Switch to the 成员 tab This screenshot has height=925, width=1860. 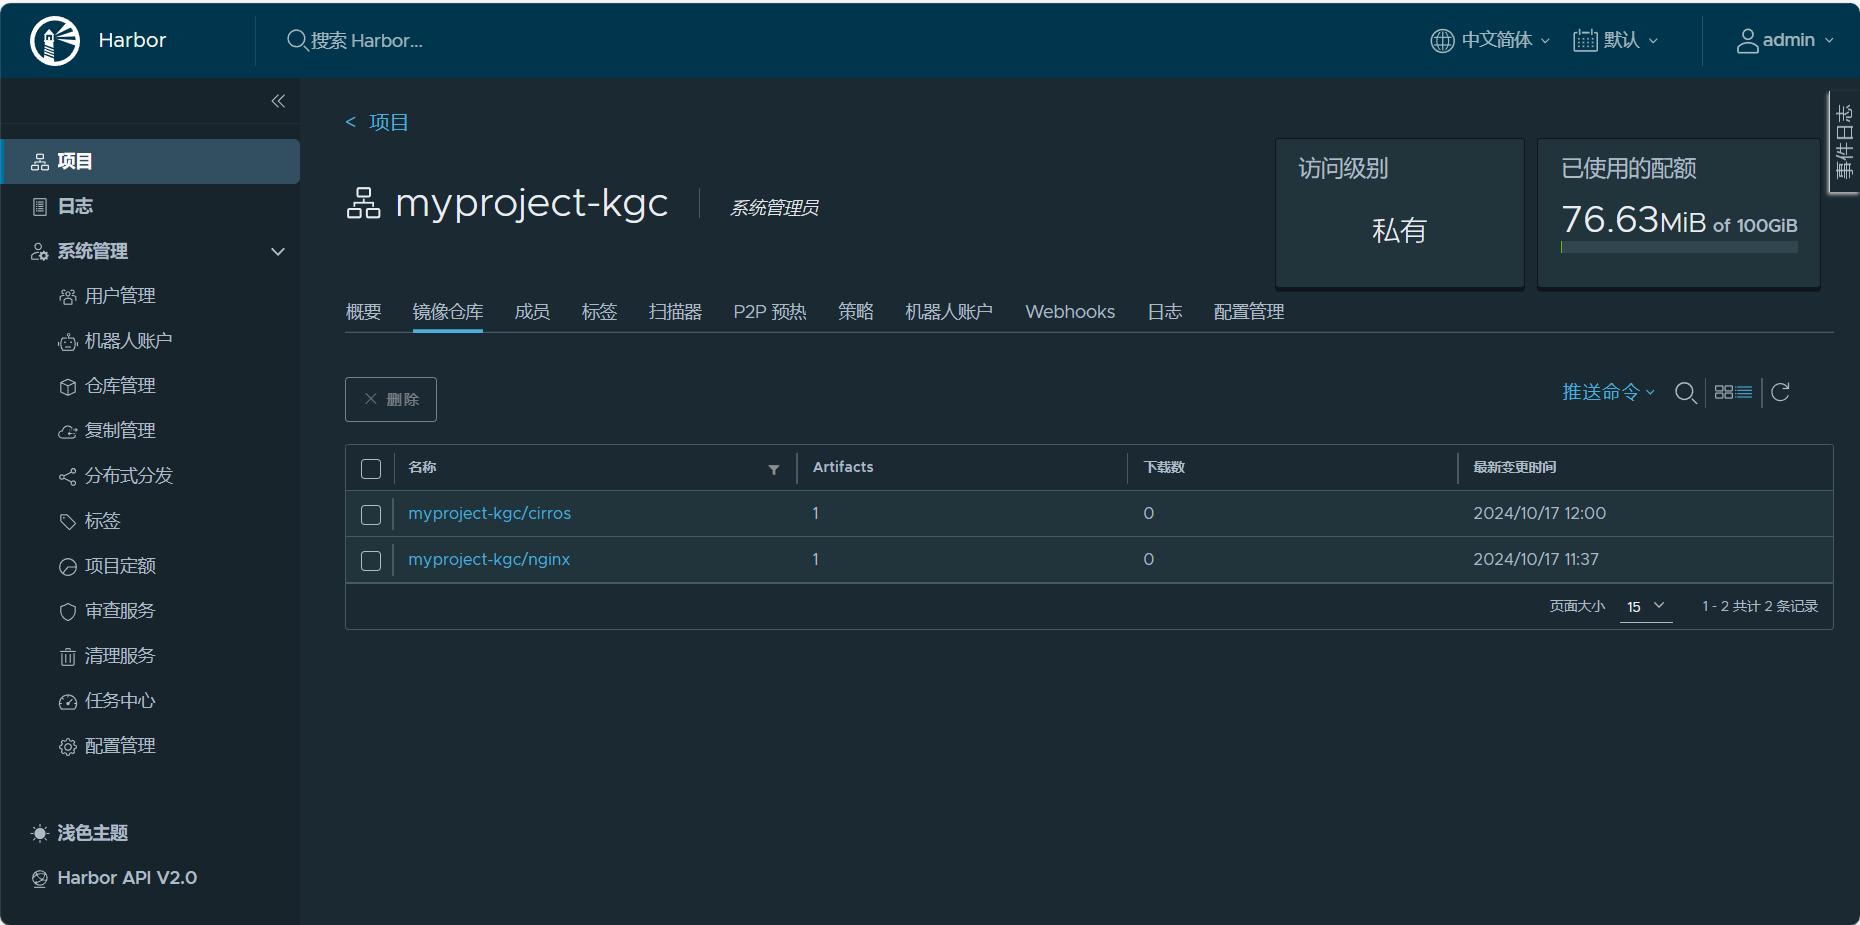coord(532,311)
